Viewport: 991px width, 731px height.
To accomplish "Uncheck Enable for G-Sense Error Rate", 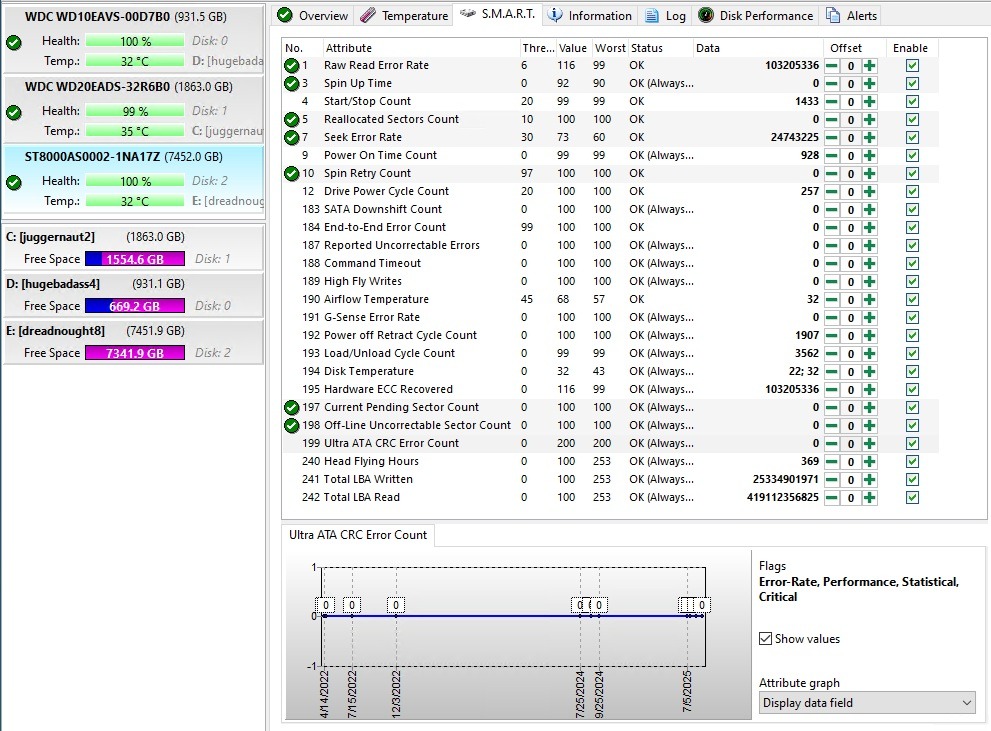I will point(912,318).
